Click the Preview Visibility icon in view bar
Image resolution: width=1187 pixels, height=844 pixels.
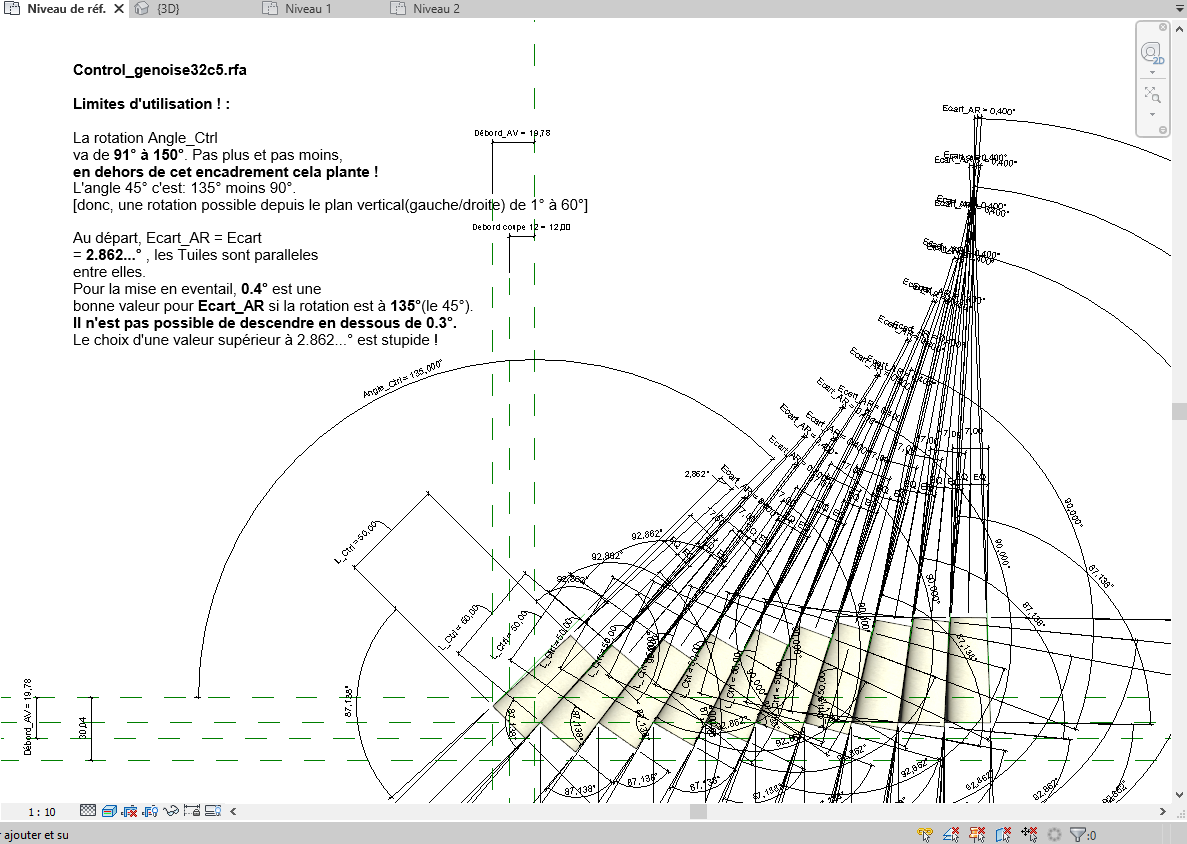point(214,811)
